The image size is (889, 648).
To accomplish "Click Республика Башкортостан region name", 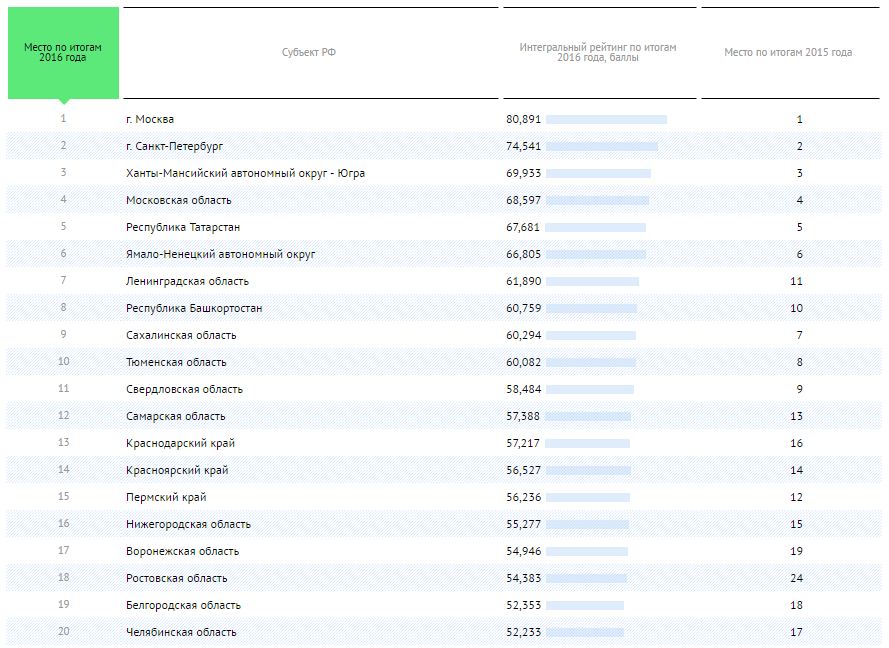I will (x=194, y=309).
